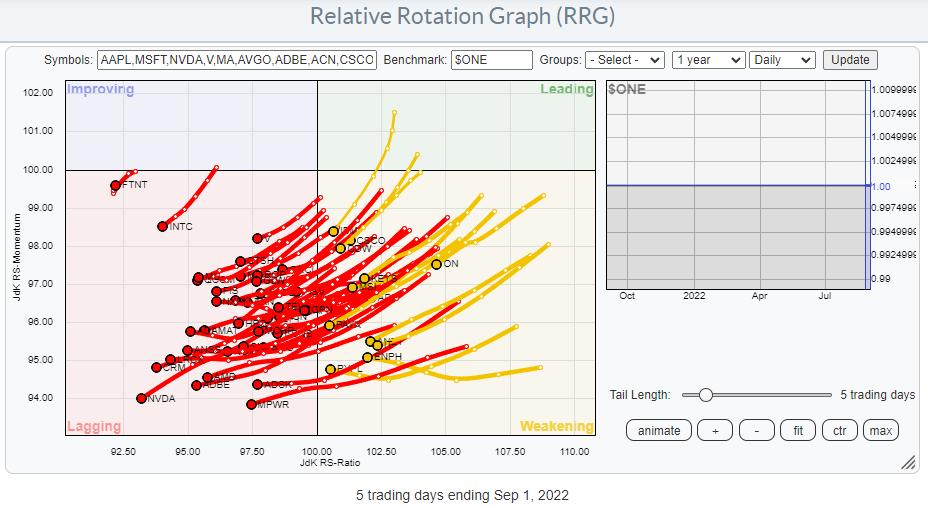Open the Groups select dropdown
This screenshot has width=928, height=509.
point(624,60)
